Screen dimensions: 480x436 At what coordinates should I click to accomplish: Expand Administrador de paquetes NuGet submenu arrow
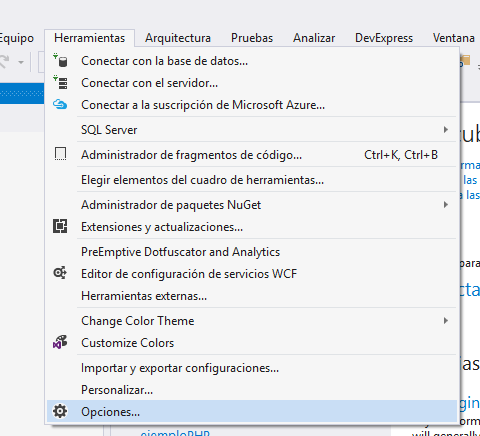[x=446, y=204]
